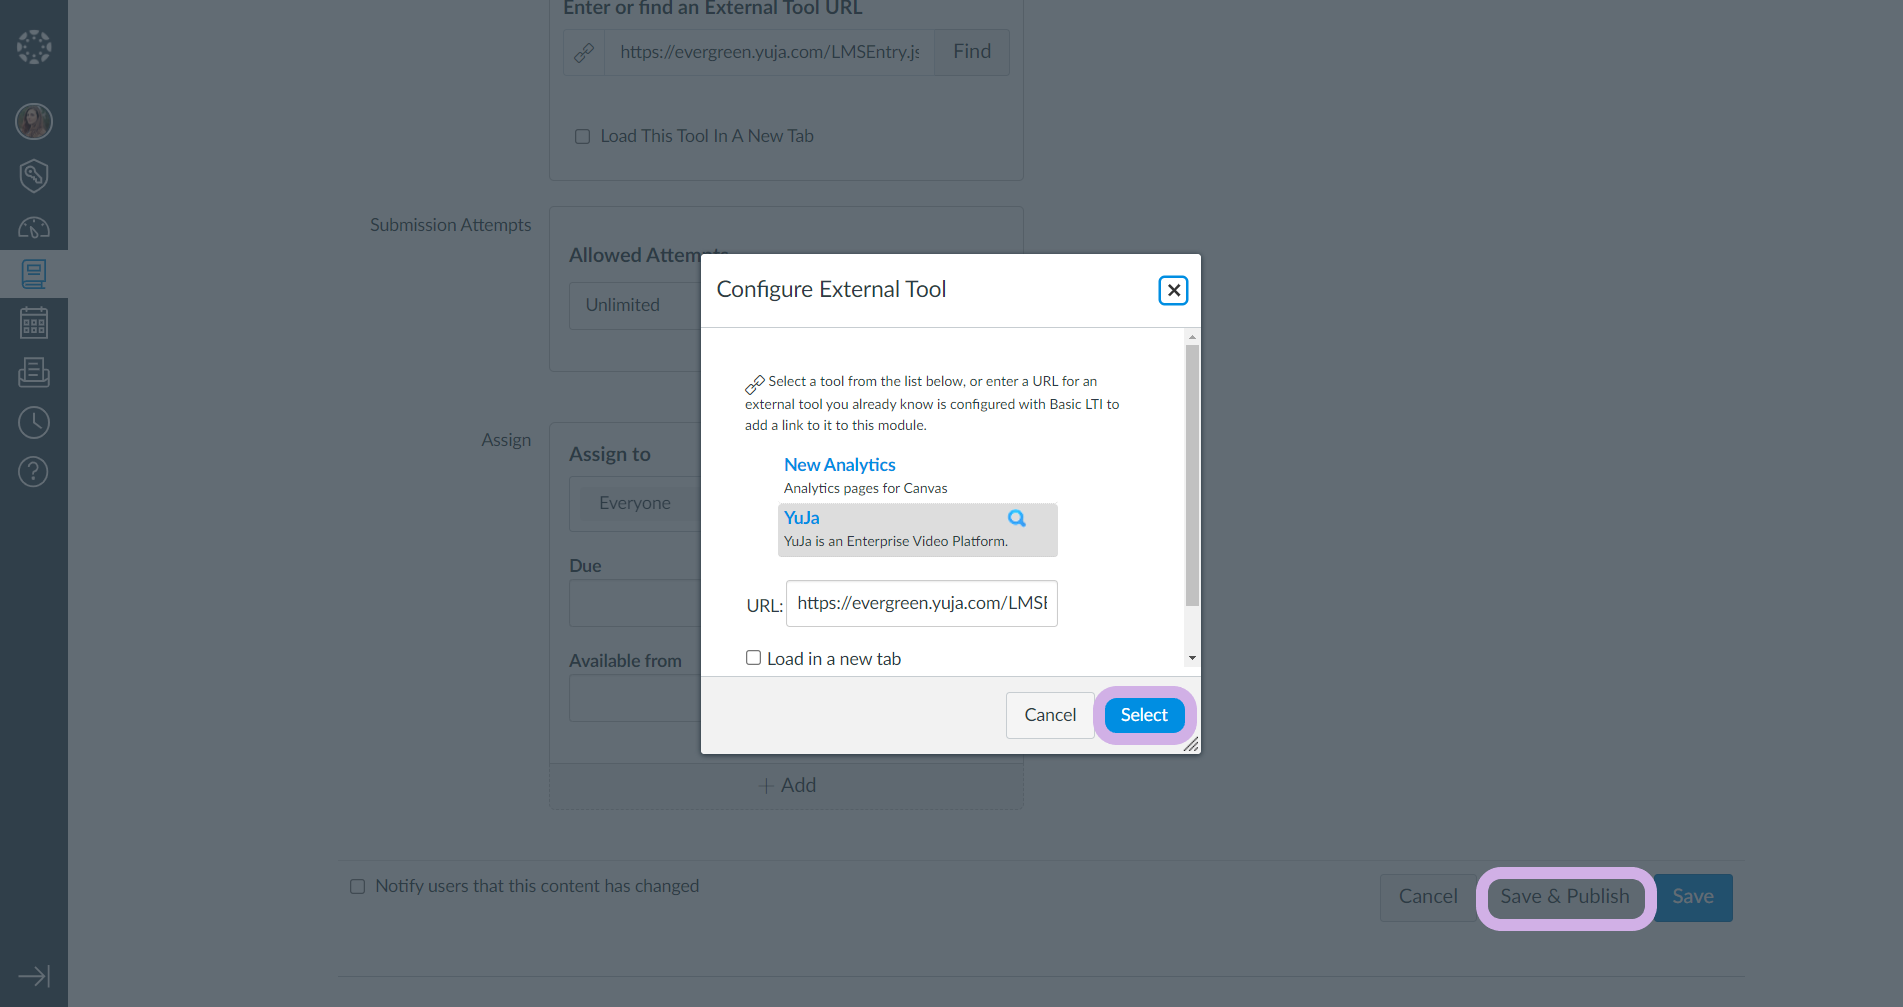Click the URL input field in dialog

point(921,604)
